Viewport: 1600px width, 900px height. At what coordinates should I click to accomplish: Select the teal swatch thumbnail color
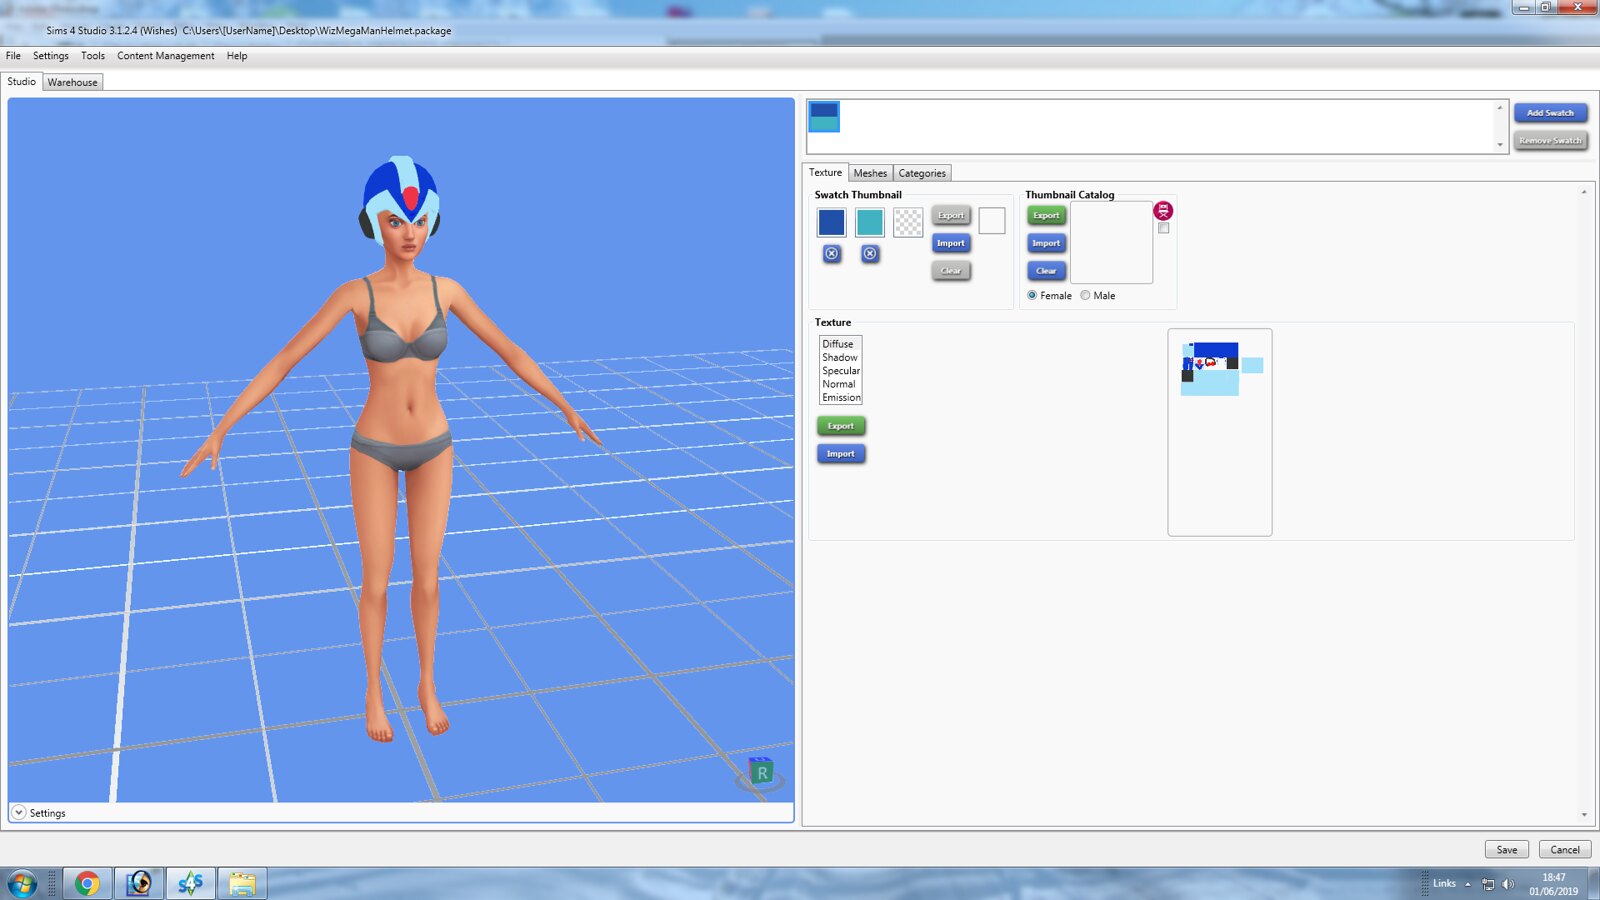(x=870, y=222)
